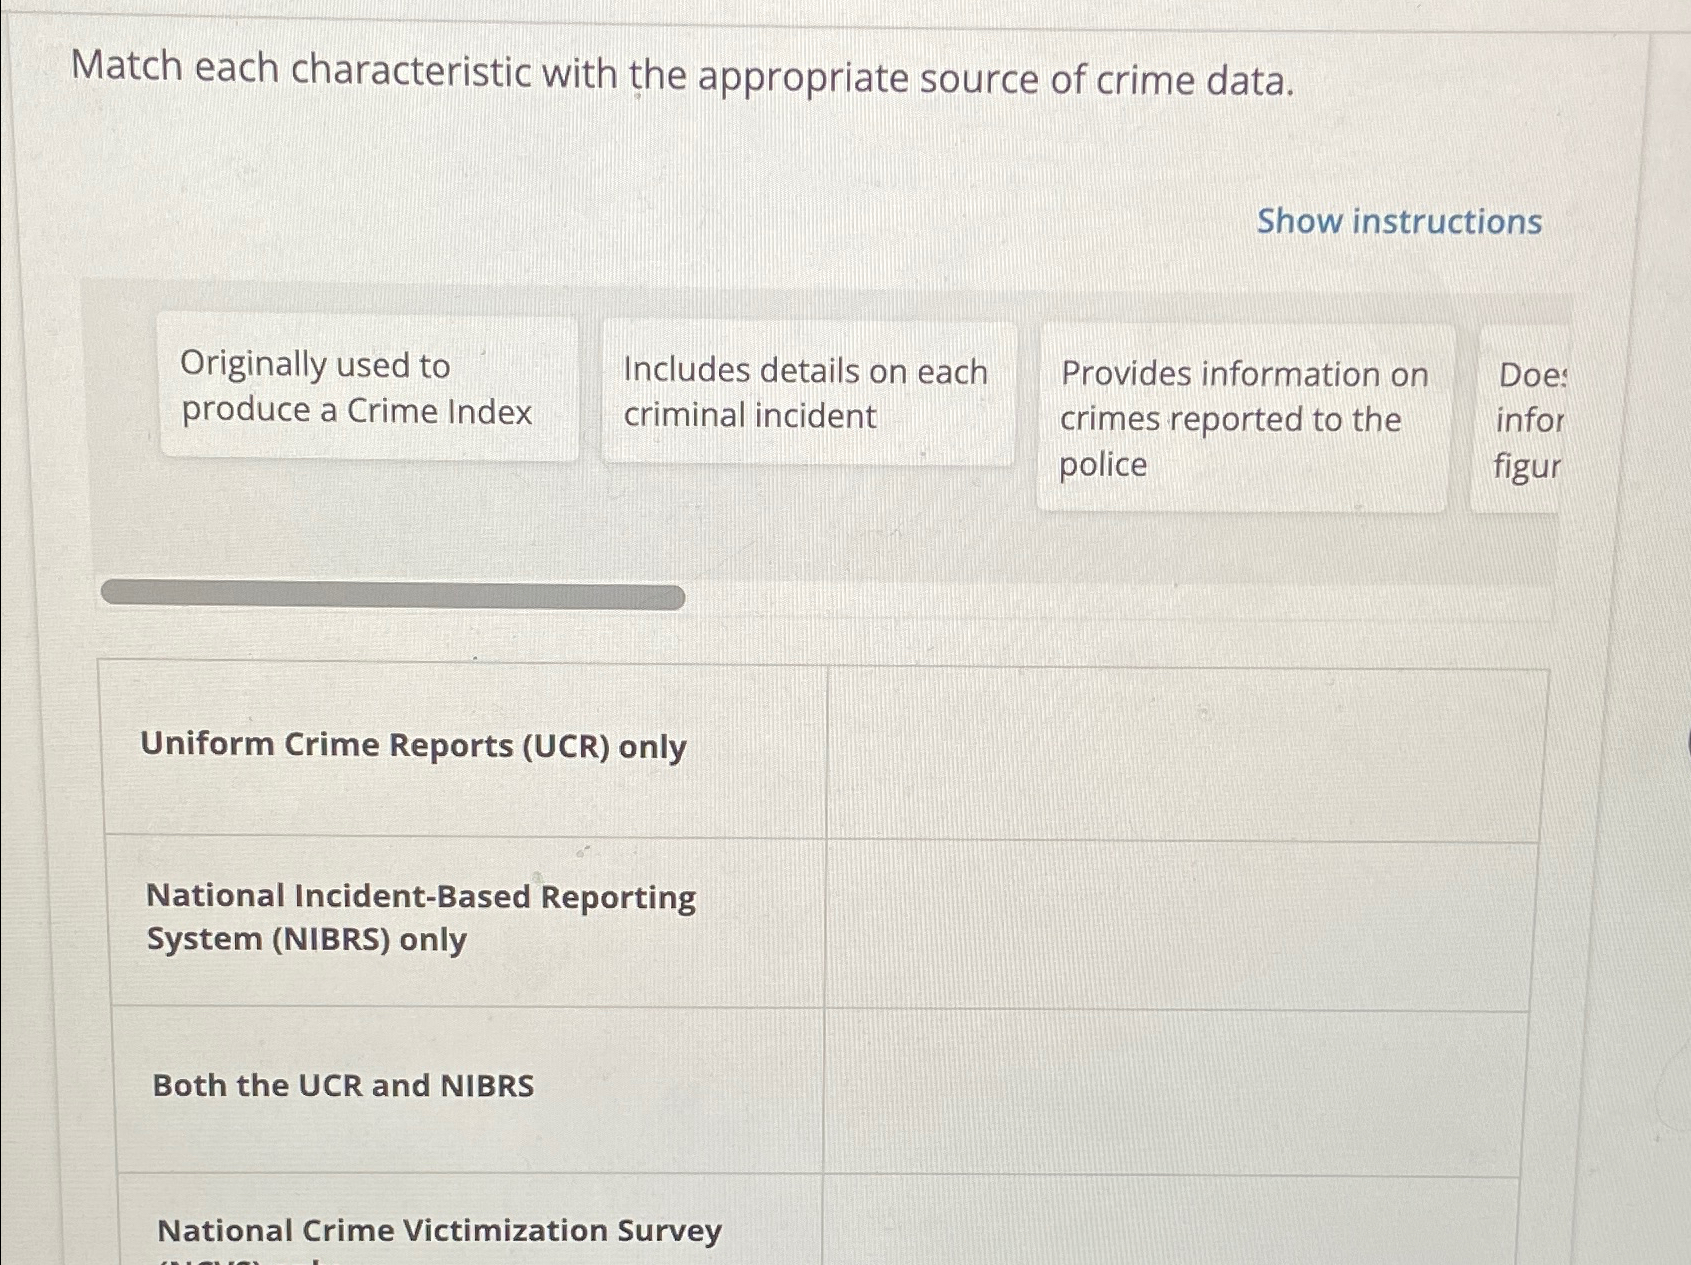Image resolution: width=1691 pixels, height=1265 pixels.
Task: Click the 'Uniform Crime Reports (UCR) only' row label
Action: coord(414,746)
